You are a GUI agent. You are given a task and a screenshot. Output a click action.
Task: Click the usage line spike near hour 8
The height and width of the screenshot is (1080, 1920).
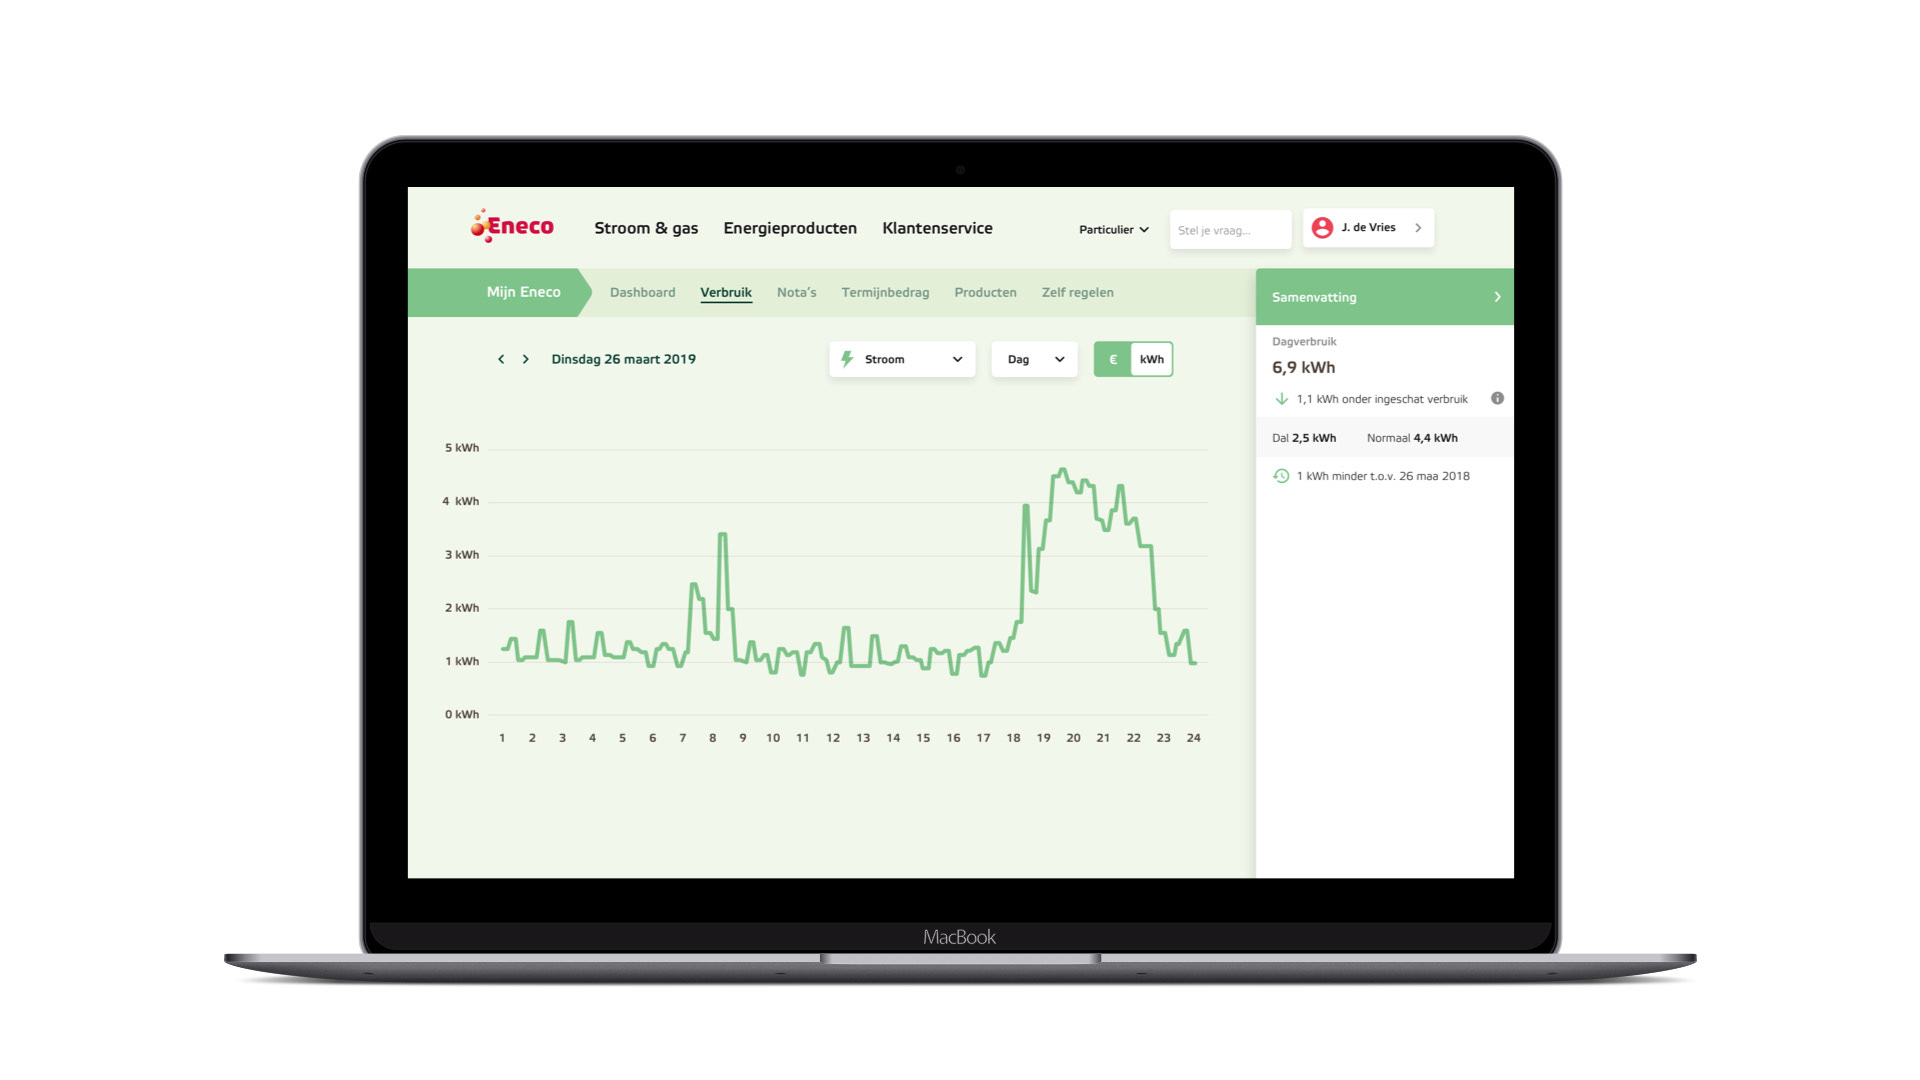[x=722, y=536]
